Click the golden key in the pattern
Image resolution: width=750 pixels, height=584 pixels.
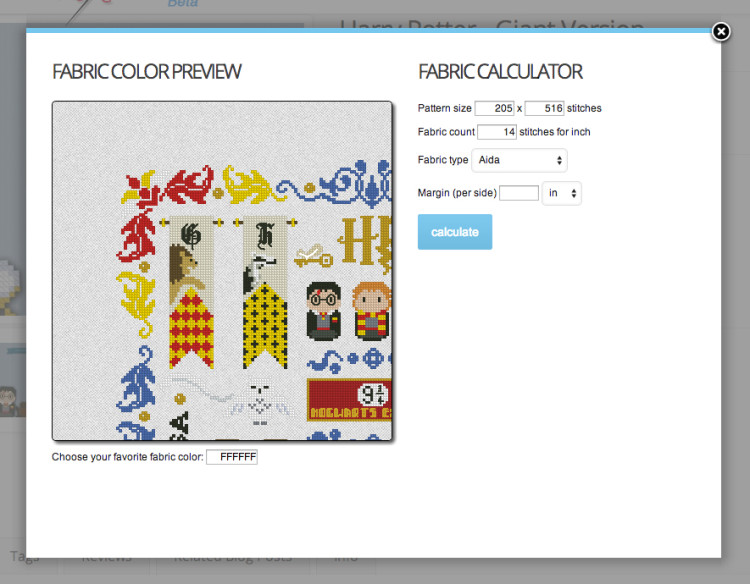(313, 257)
